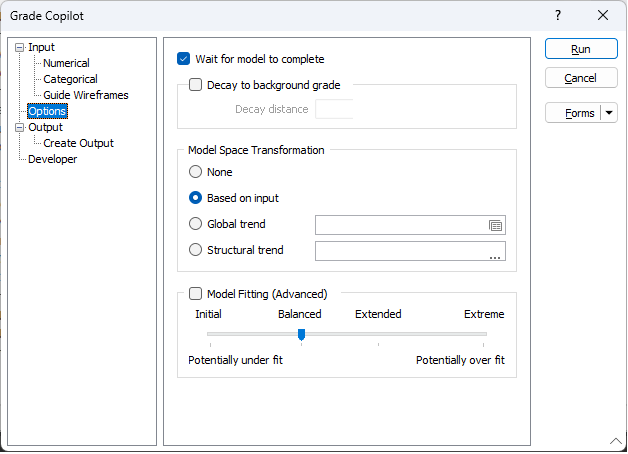Choose the Global trend radio button
Screen dimensions: 628x454
pos(195,224)
